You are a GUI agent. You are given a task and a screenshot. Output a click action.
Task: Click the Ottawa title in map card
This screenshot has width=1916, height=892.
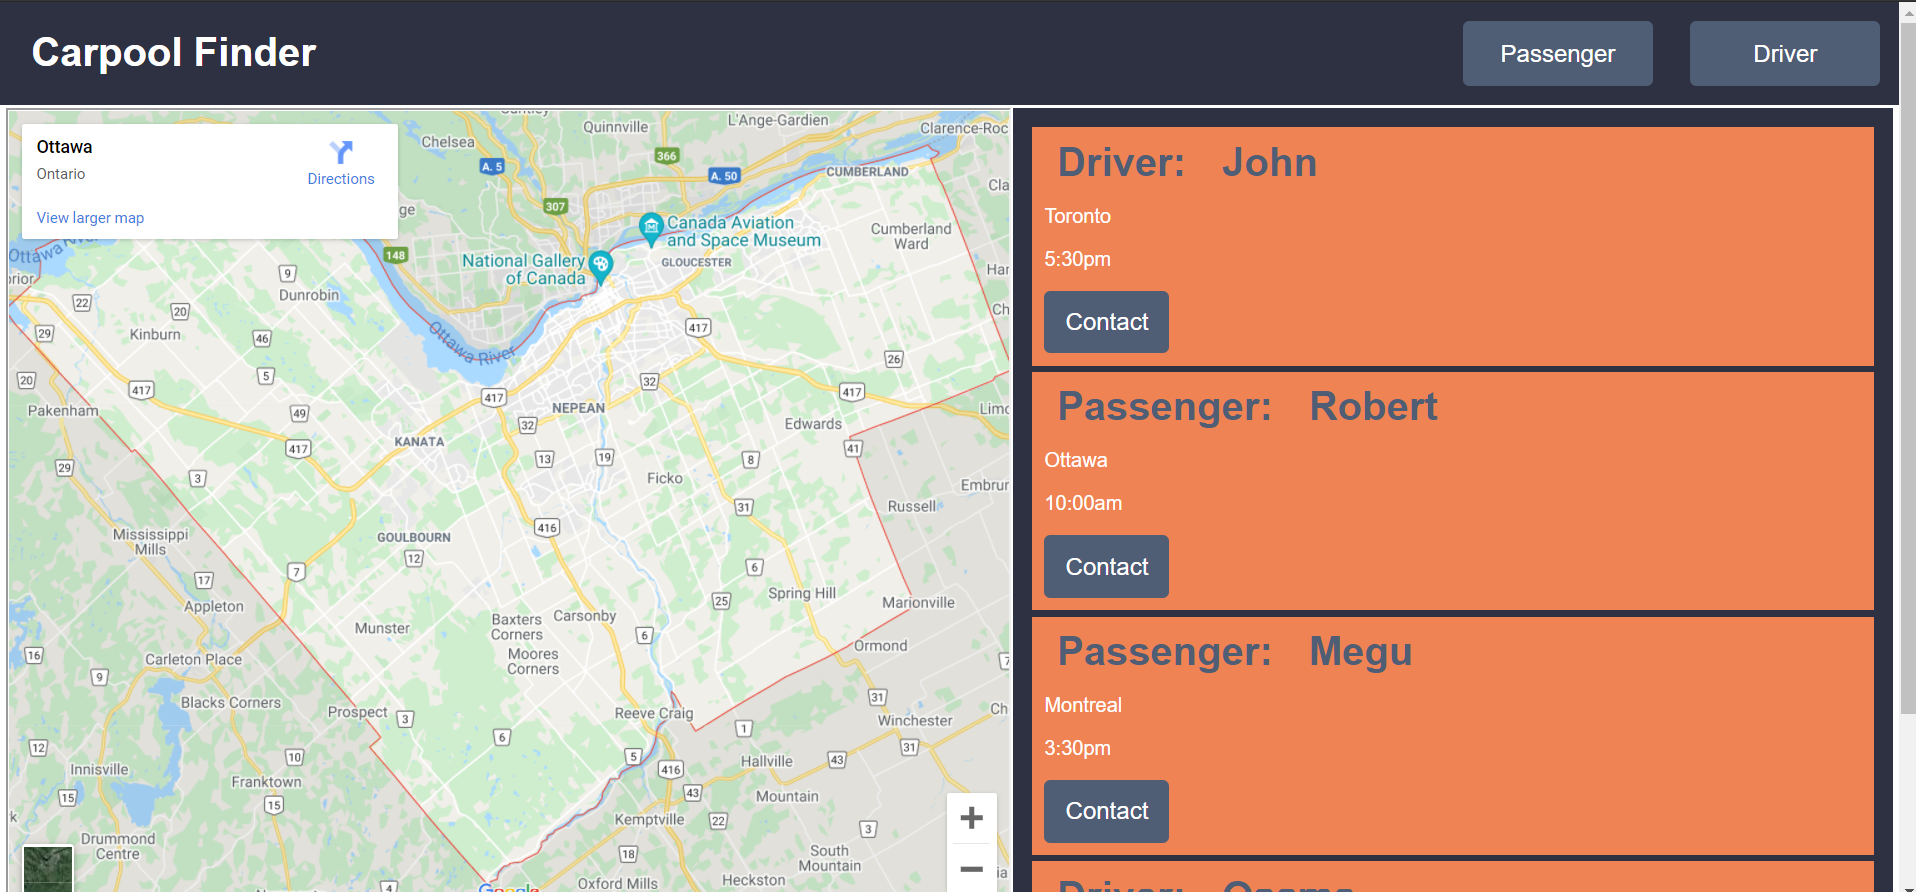(x=64, y=147)
